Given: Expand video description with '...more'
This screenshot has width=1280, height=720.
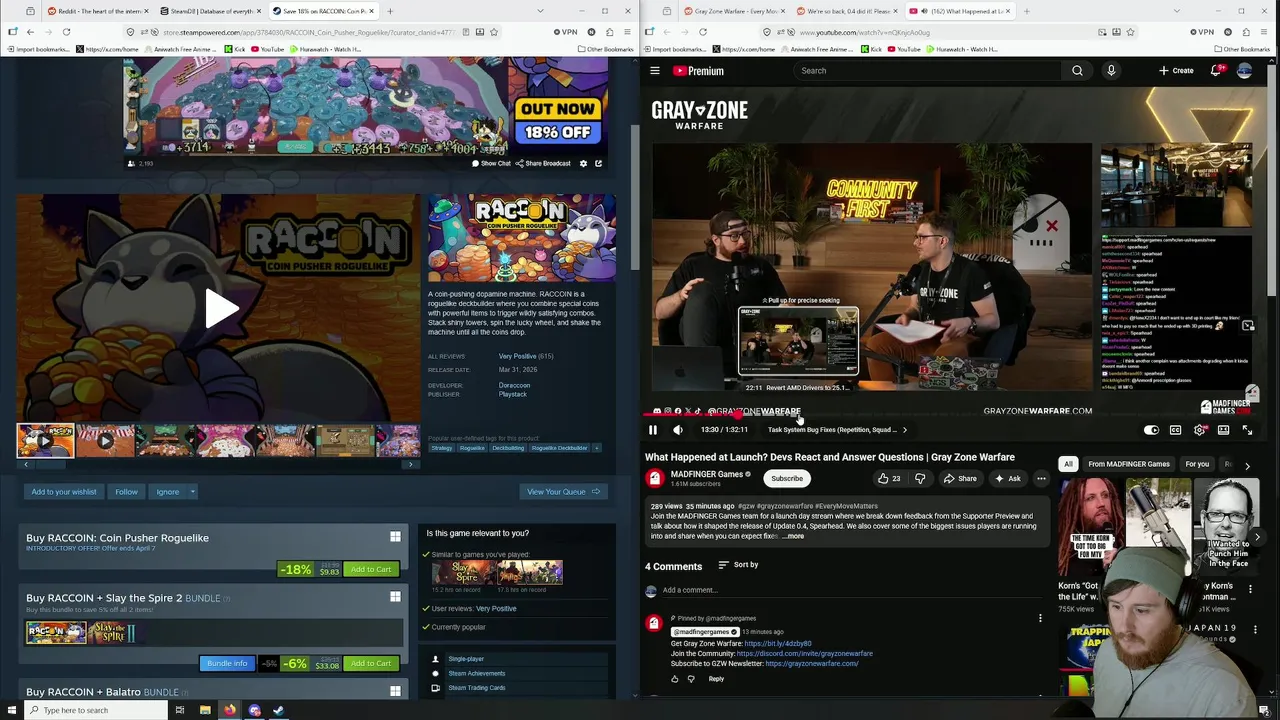Looking at the screenshot, I should [x=793, y=536].
